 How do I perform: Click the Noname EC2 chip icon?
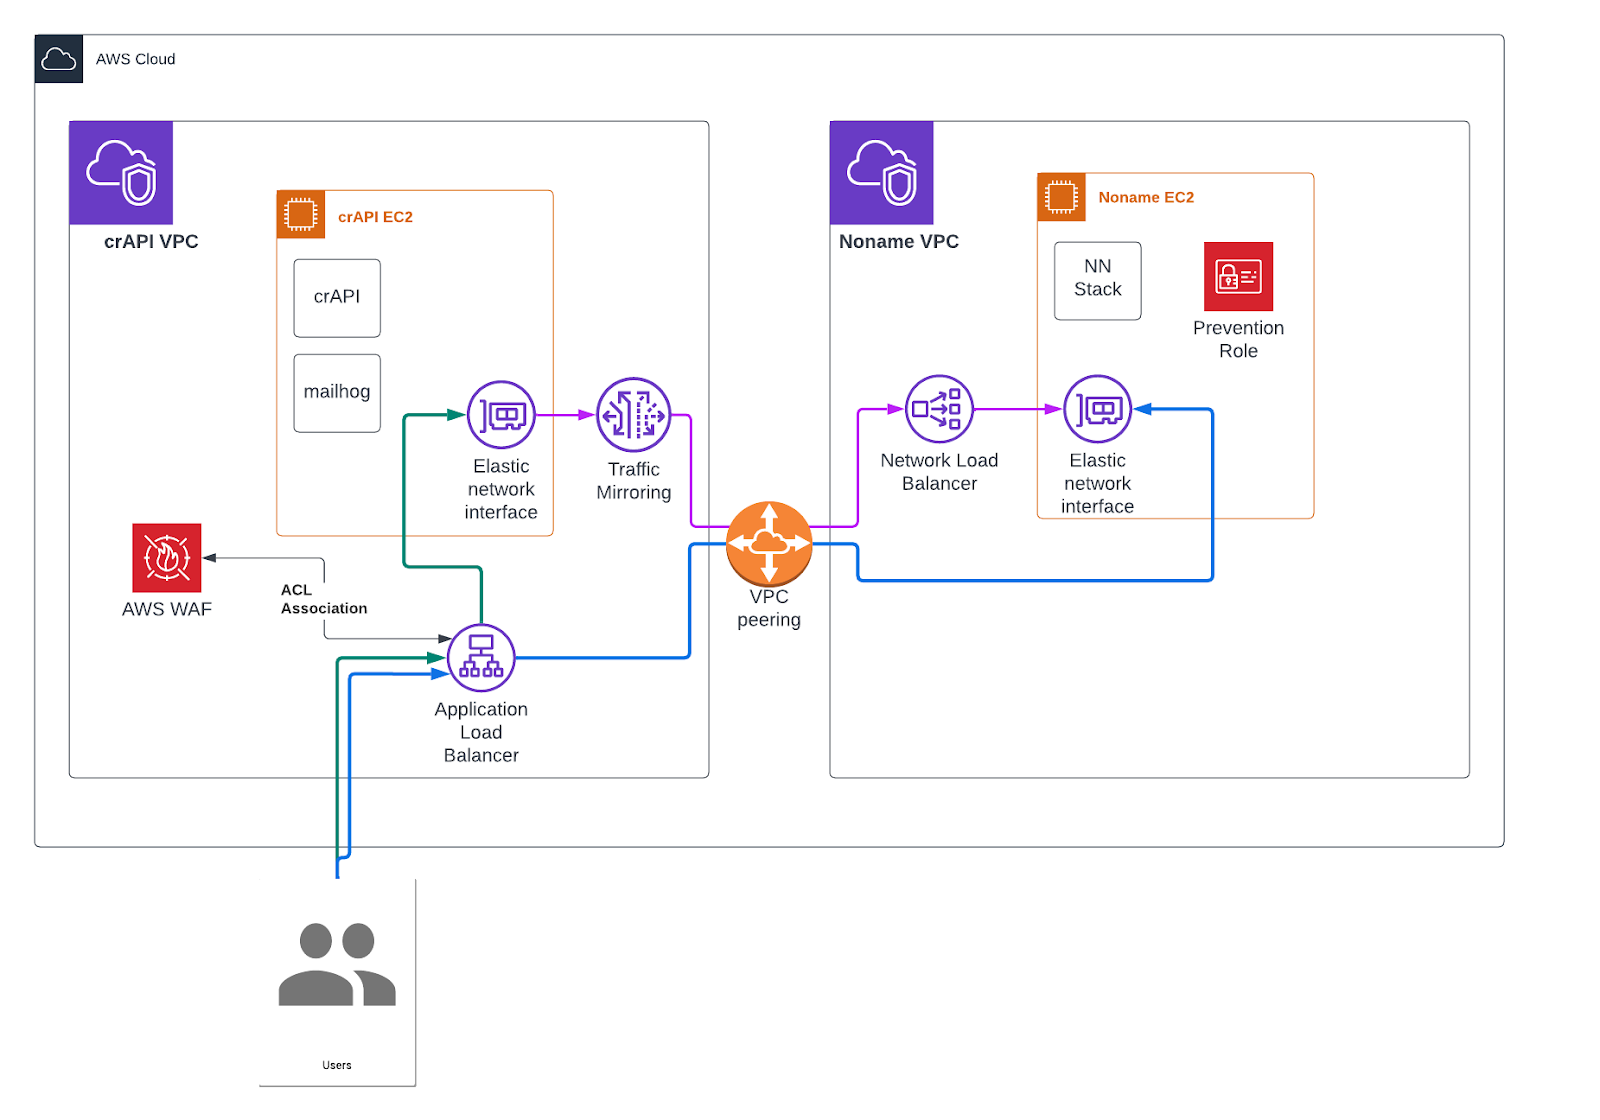point(1062,197)
